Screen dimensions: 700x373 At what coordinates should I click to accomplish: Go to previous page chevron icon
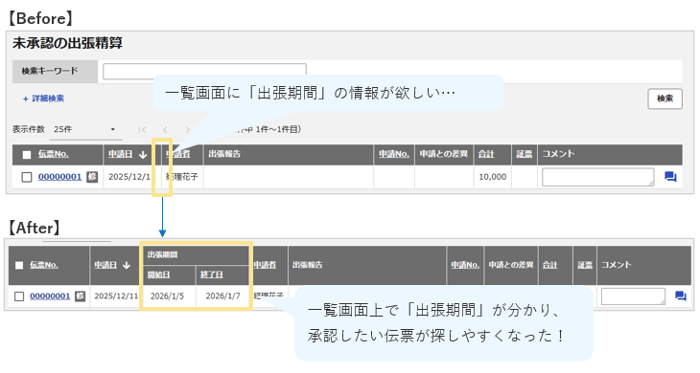coord(165,129)
